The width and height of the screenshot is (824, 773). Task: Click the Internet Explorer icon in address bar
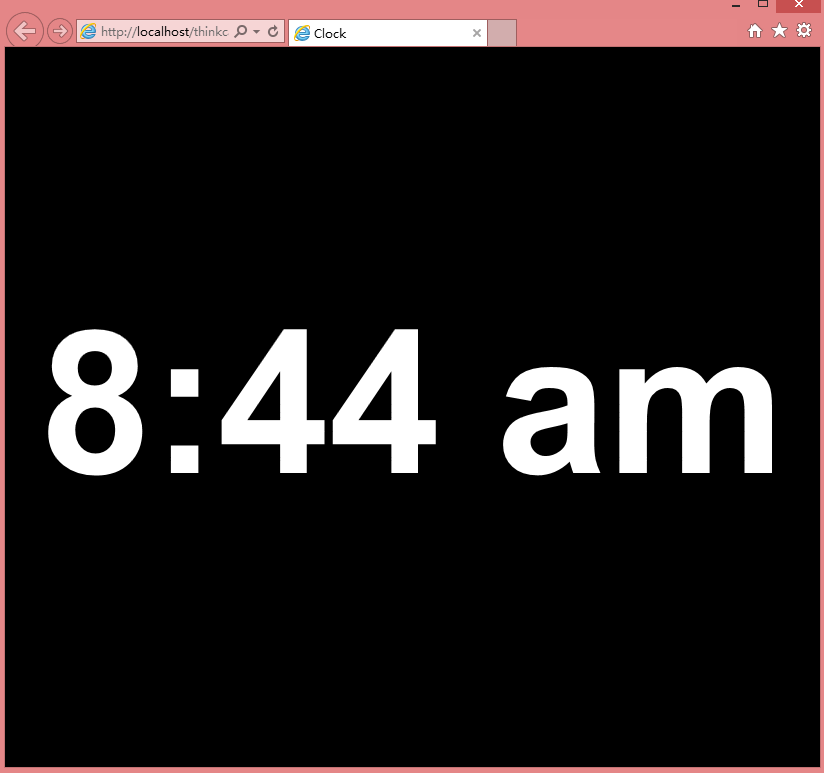[x=88, y=32]
